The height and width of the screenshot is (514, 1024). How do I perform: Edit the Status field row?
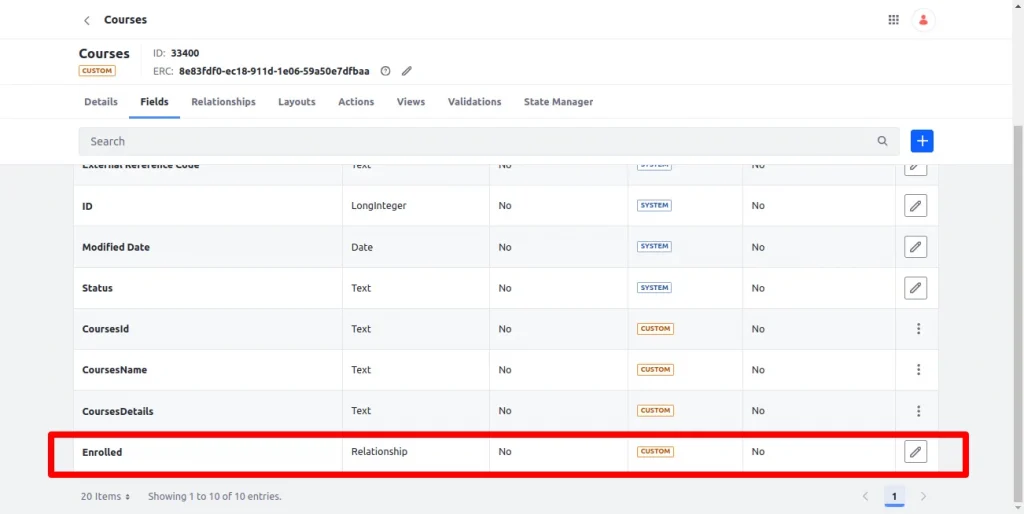tap(915, 288)
